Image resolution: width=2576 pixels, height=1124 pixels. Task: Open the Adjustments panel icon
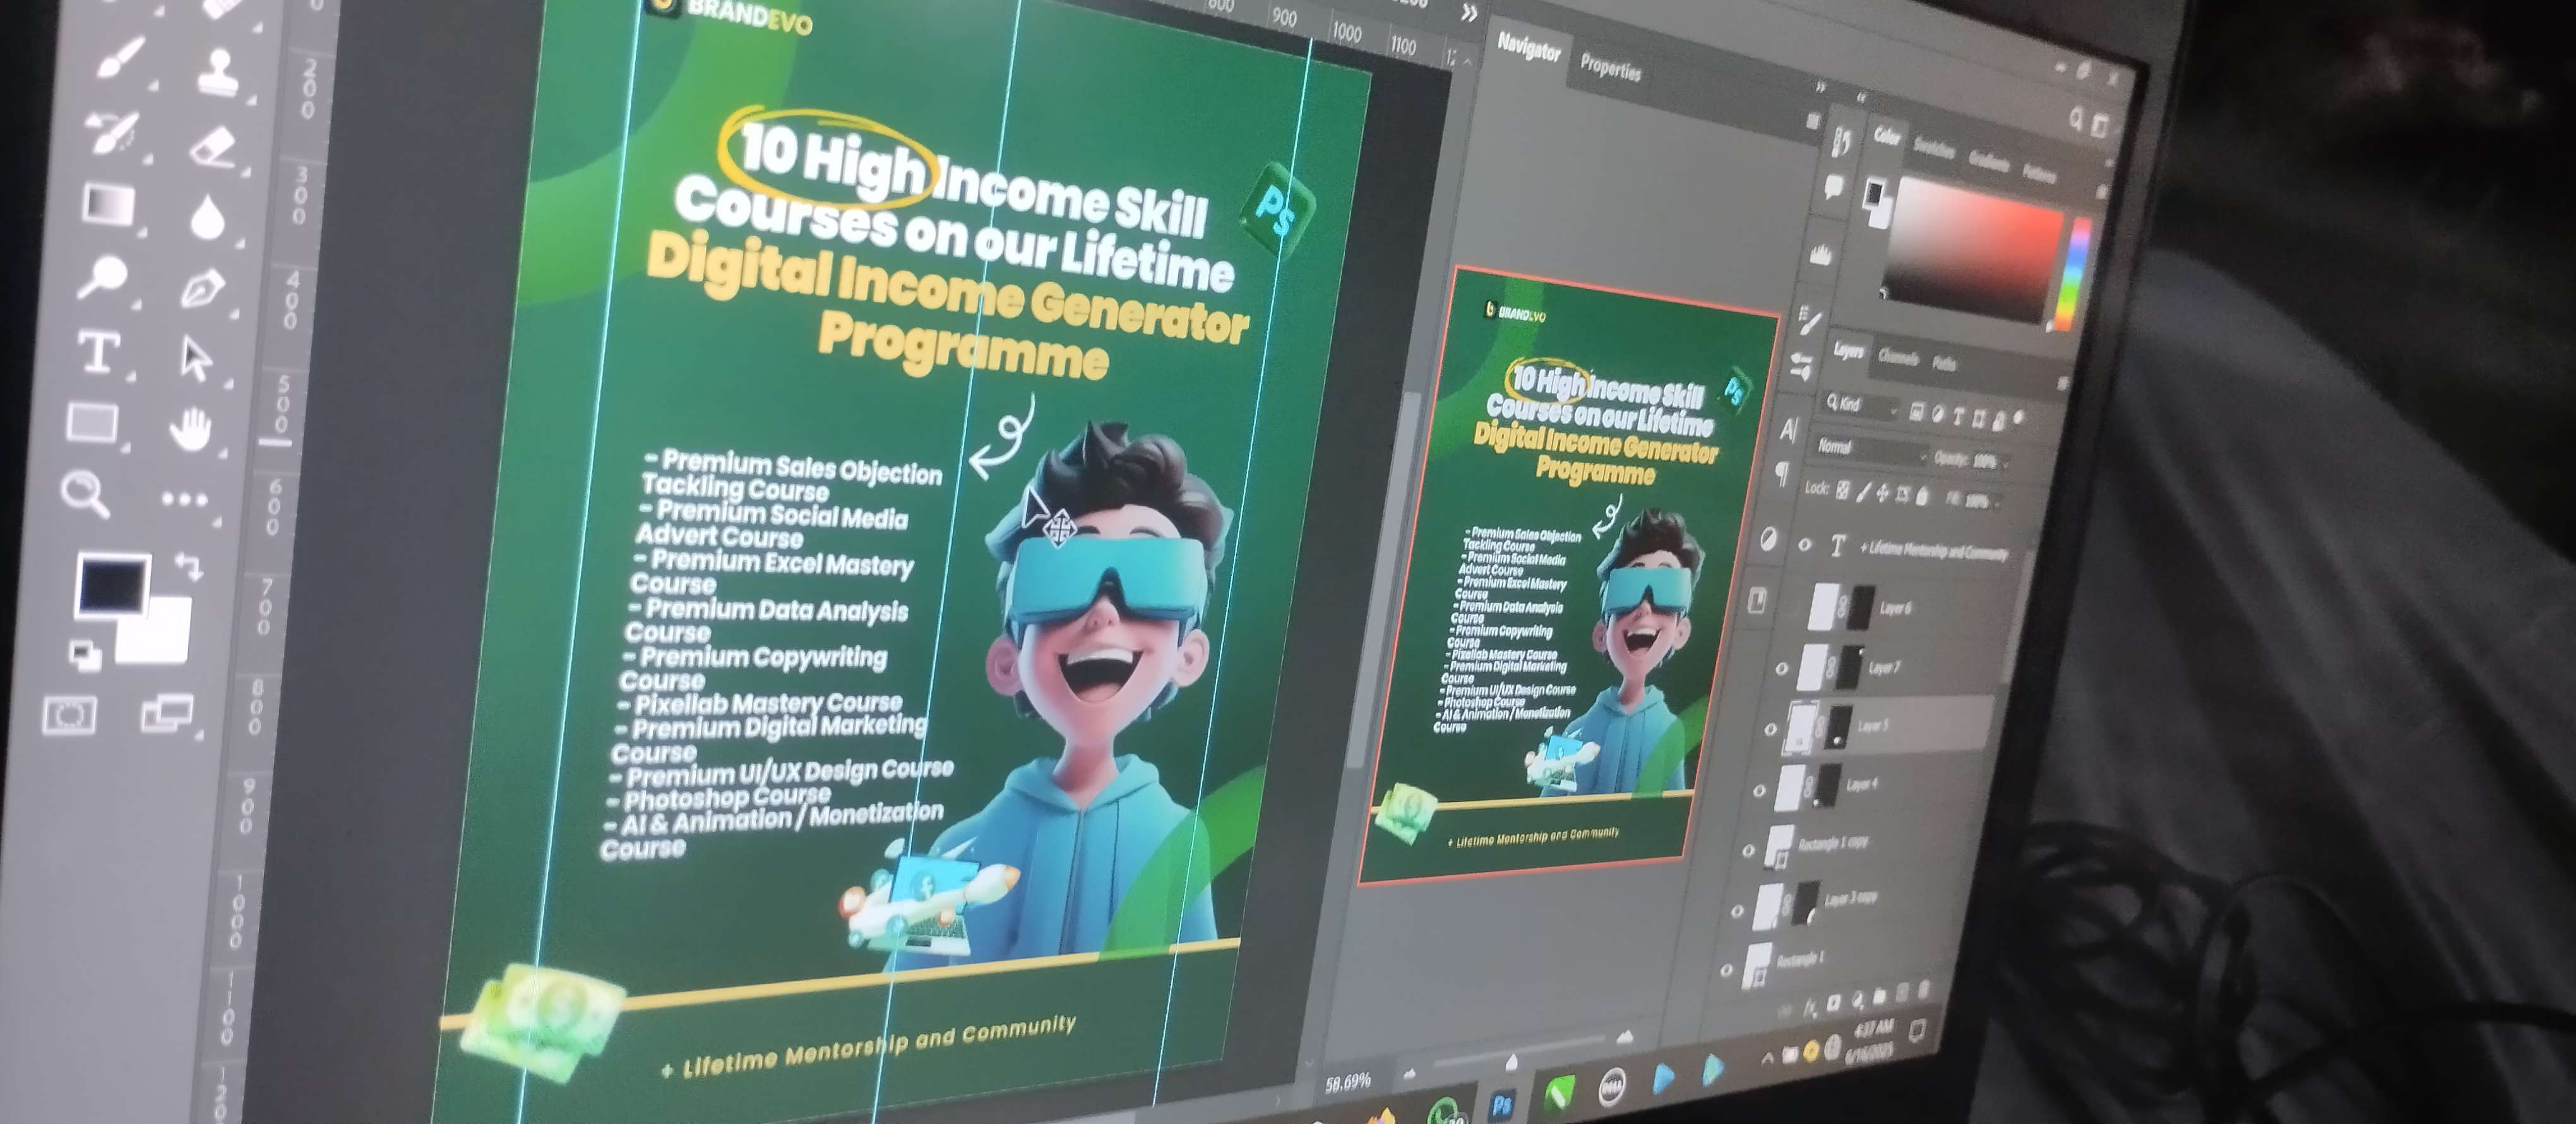click(x=1768, y=539)
